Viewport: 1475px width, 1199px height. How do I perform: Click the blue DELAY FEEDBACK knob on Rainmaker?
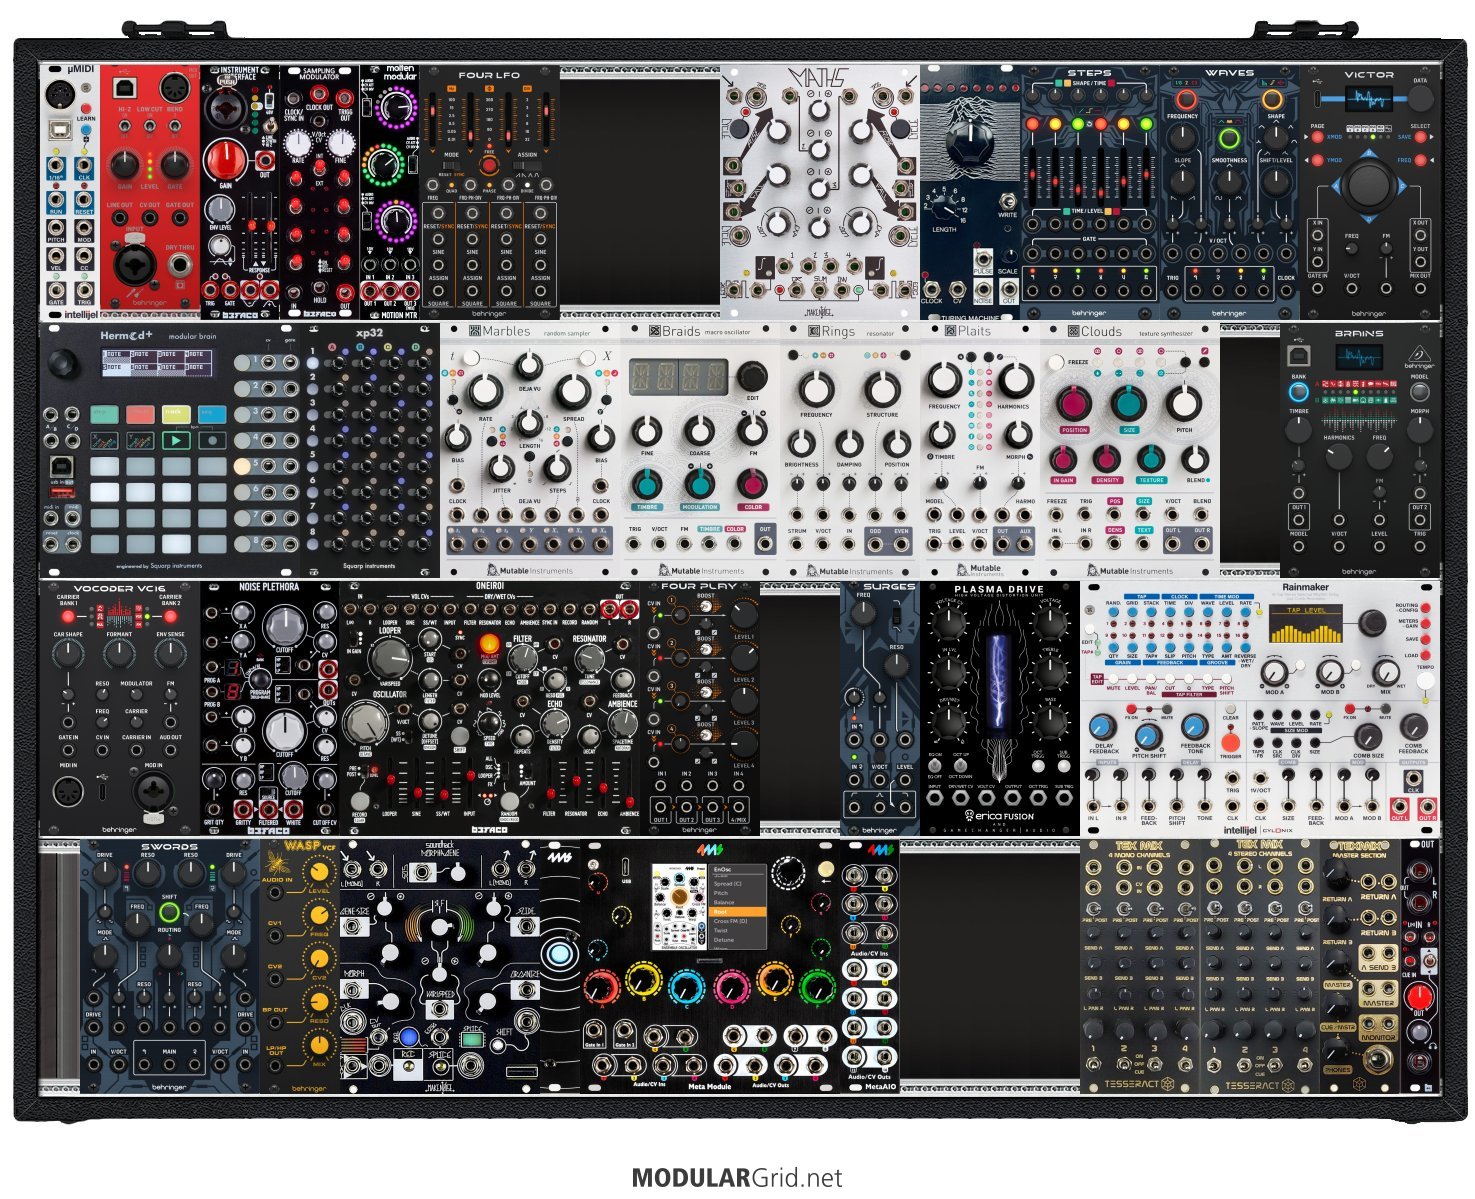pyautogui.click(x=1103, y=727)
